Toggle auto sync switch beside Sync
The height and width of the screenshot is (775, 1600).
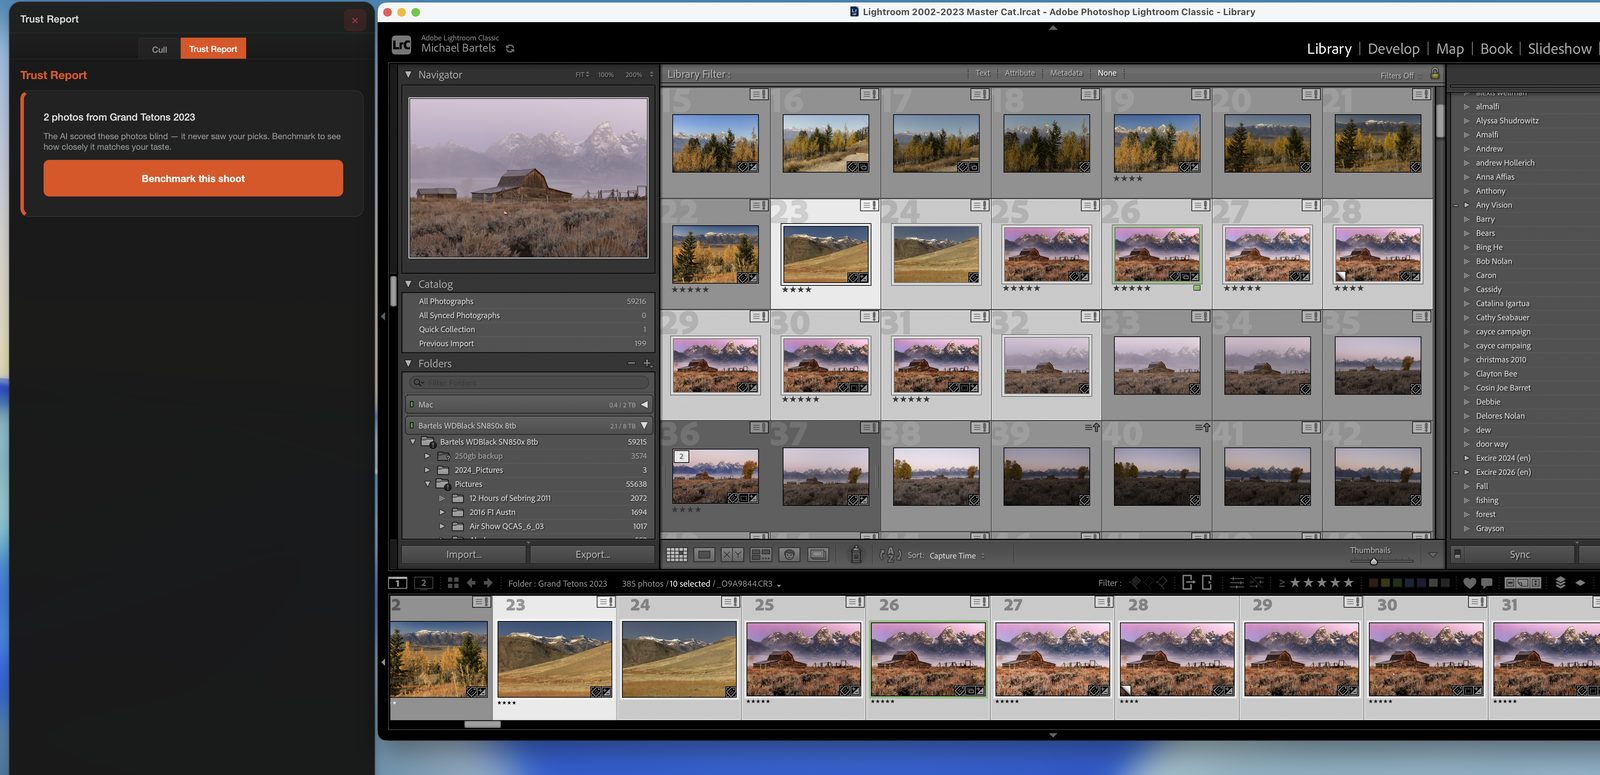click(x=1457, y=554)
